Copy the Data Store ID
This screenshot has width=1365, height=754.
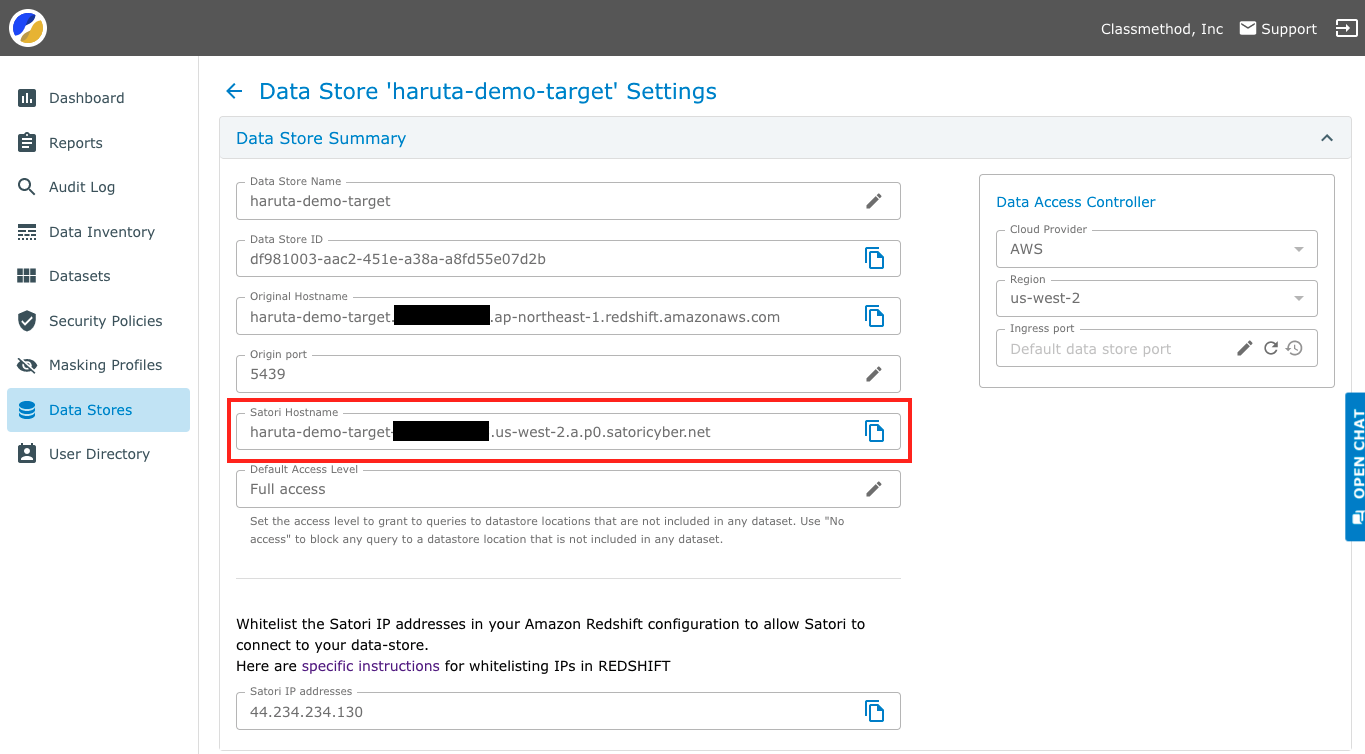pyautogui.click(x=875, y=258)
